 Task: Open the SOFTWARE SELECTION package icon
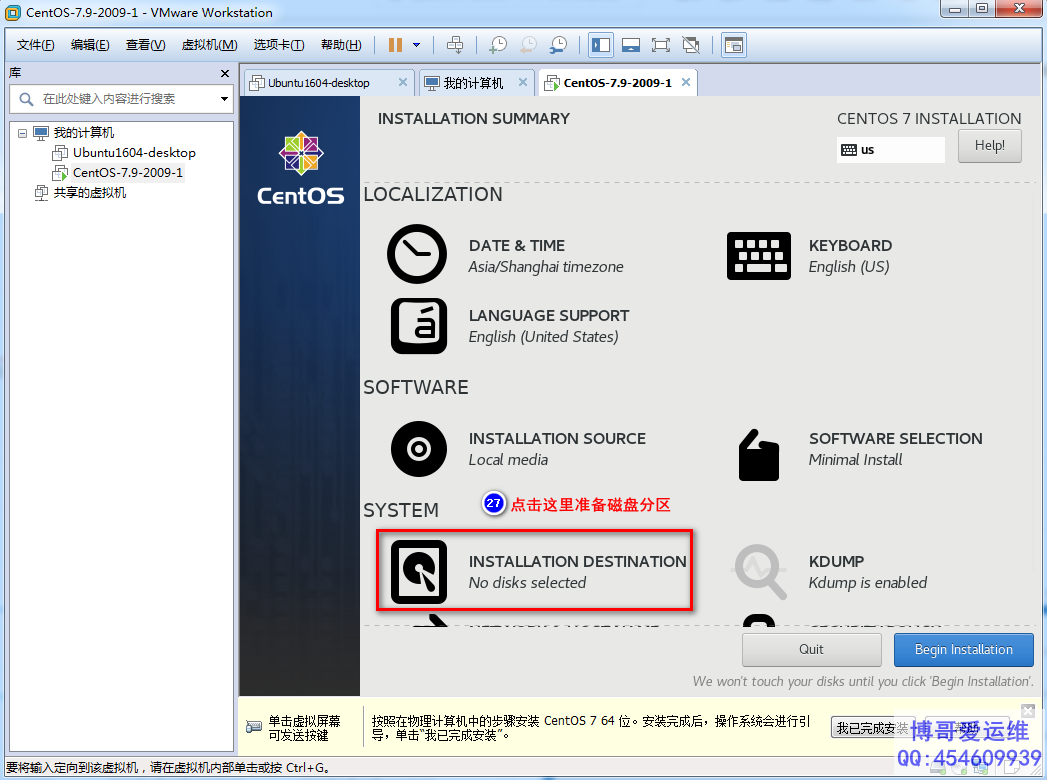(759, 455)
